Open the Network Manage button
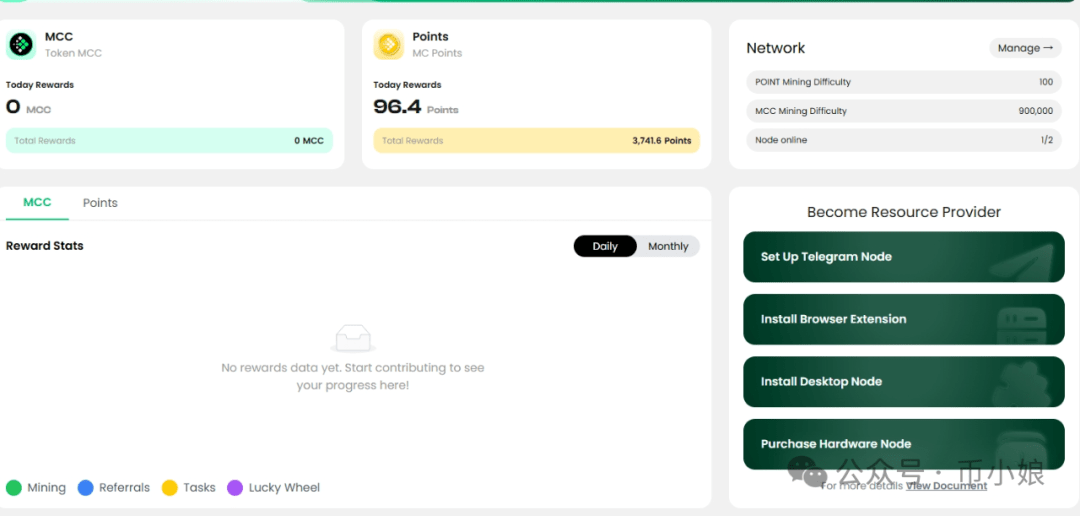This screenshot has width=1080, height=516. 1026,48
